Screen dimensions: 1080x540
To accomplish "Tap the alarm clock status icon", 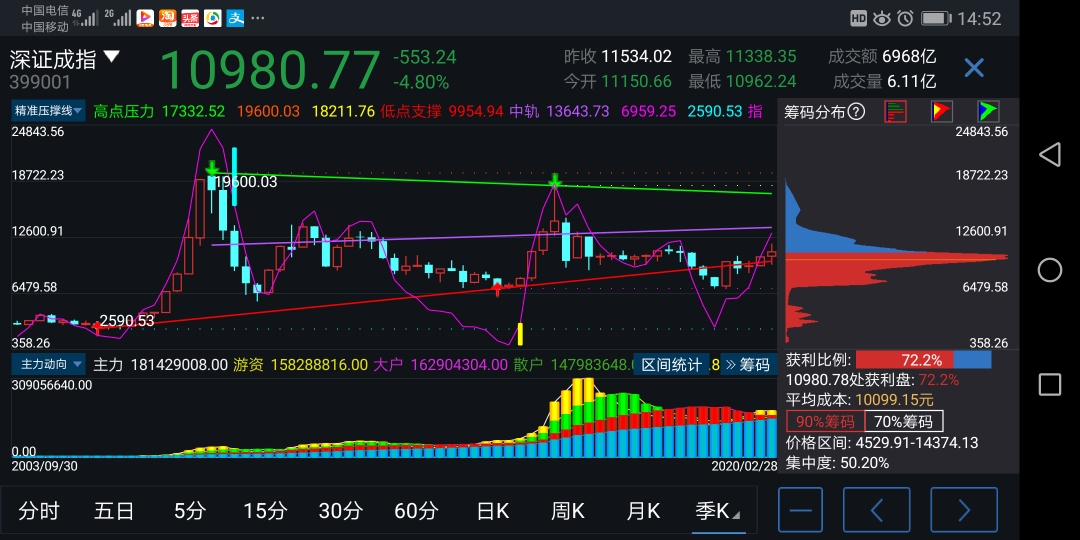I will pyautogui.click(x=905, y=18).
